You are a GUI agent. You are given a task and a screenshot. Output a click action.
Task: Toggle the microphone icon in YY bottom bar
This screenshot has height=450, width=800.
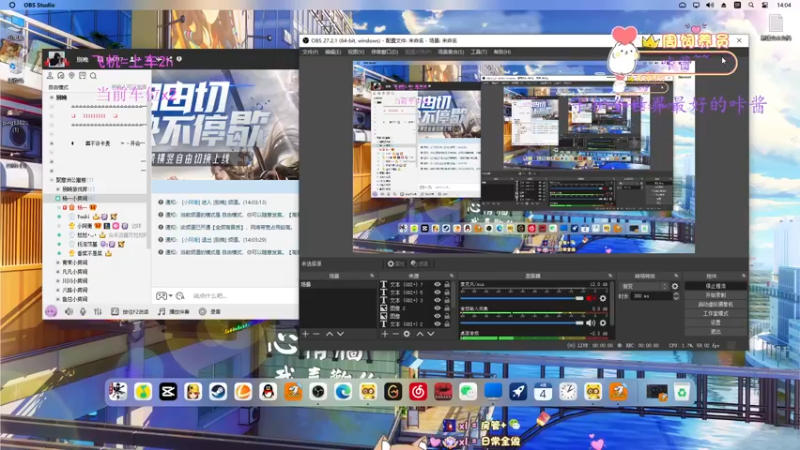pyautogui.click(x=83, y=311)
